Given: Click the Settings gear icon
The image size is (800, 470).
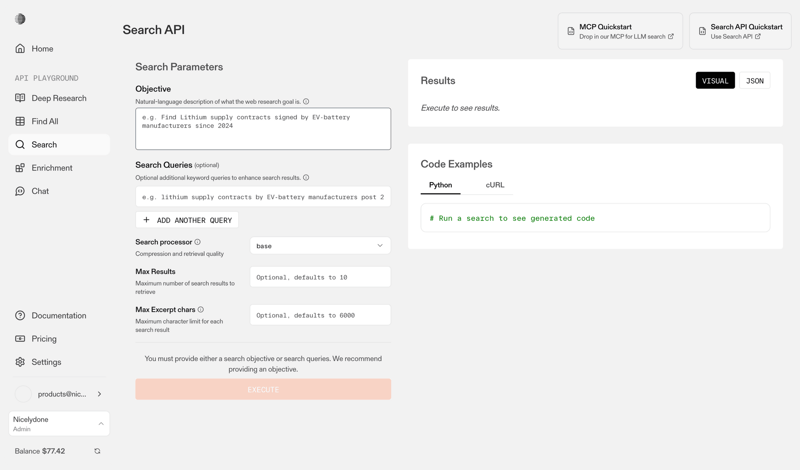Looking at the screenshot, I should (x=20, y=362).
